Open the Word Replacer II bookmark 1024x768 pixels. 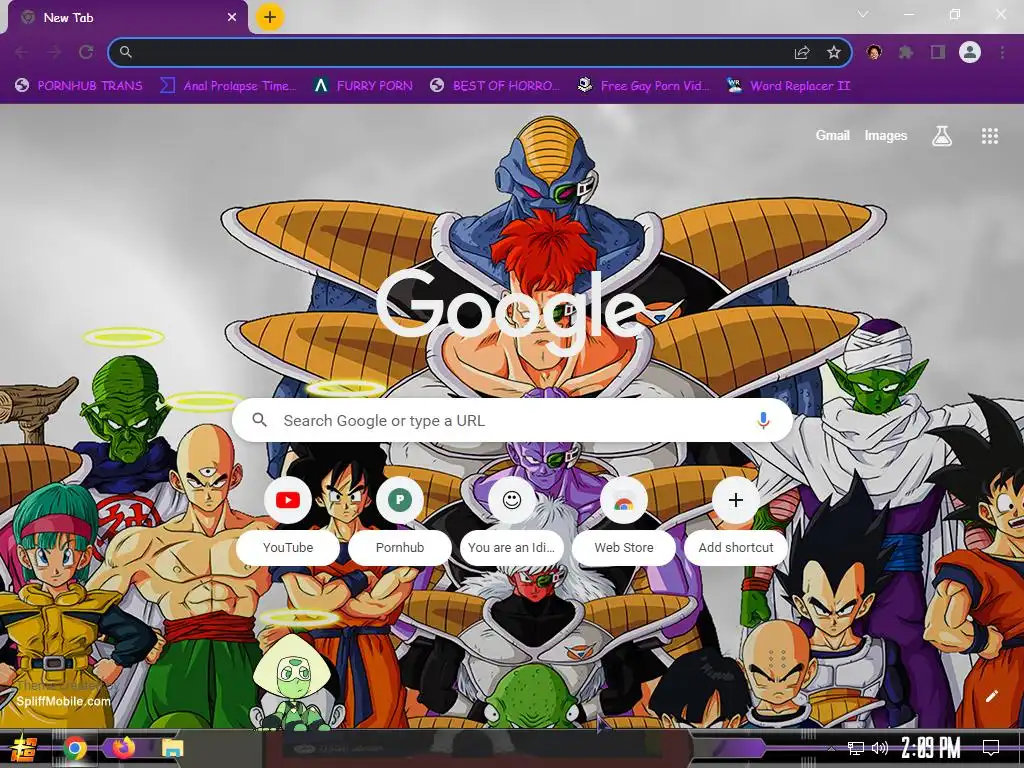coord(788,86)
